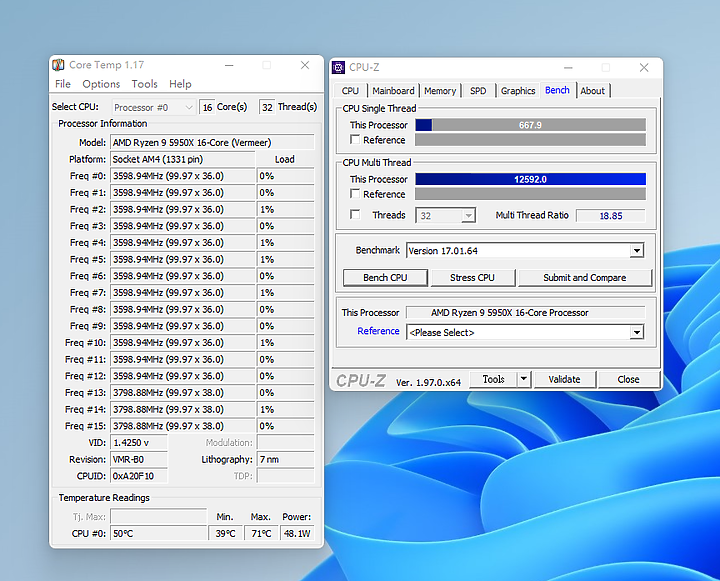Select the Bench tab
The image size is (720, 581).
(557, 90)
